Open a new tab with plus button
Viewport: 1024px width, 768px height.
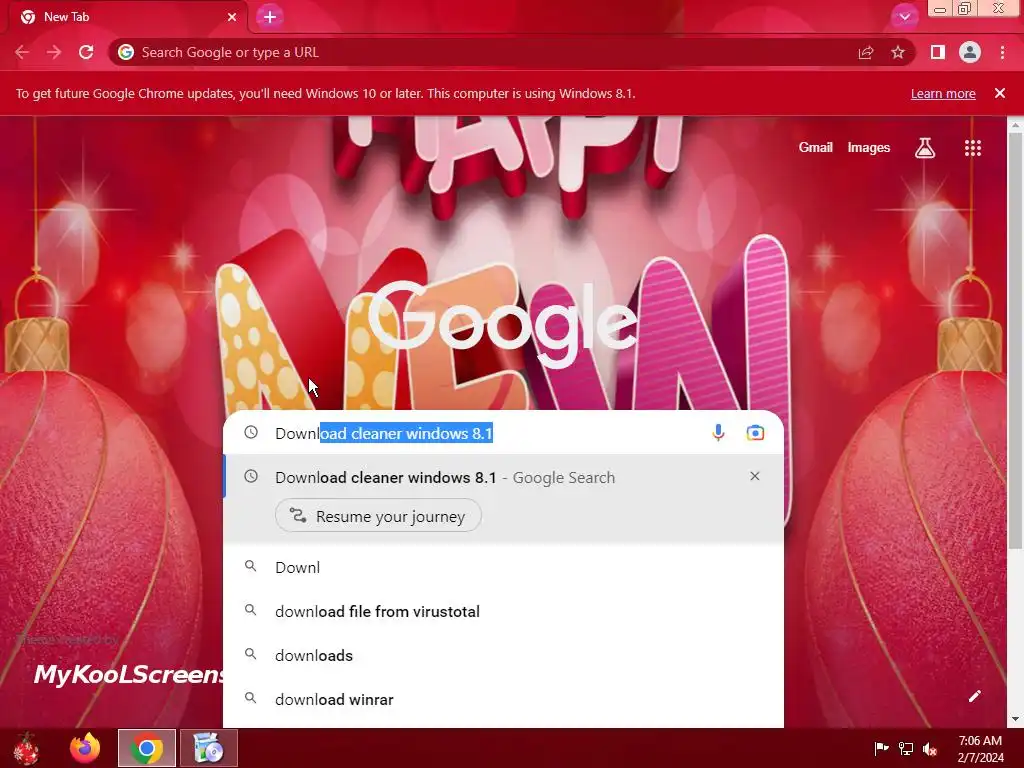[x=270, y=17]
